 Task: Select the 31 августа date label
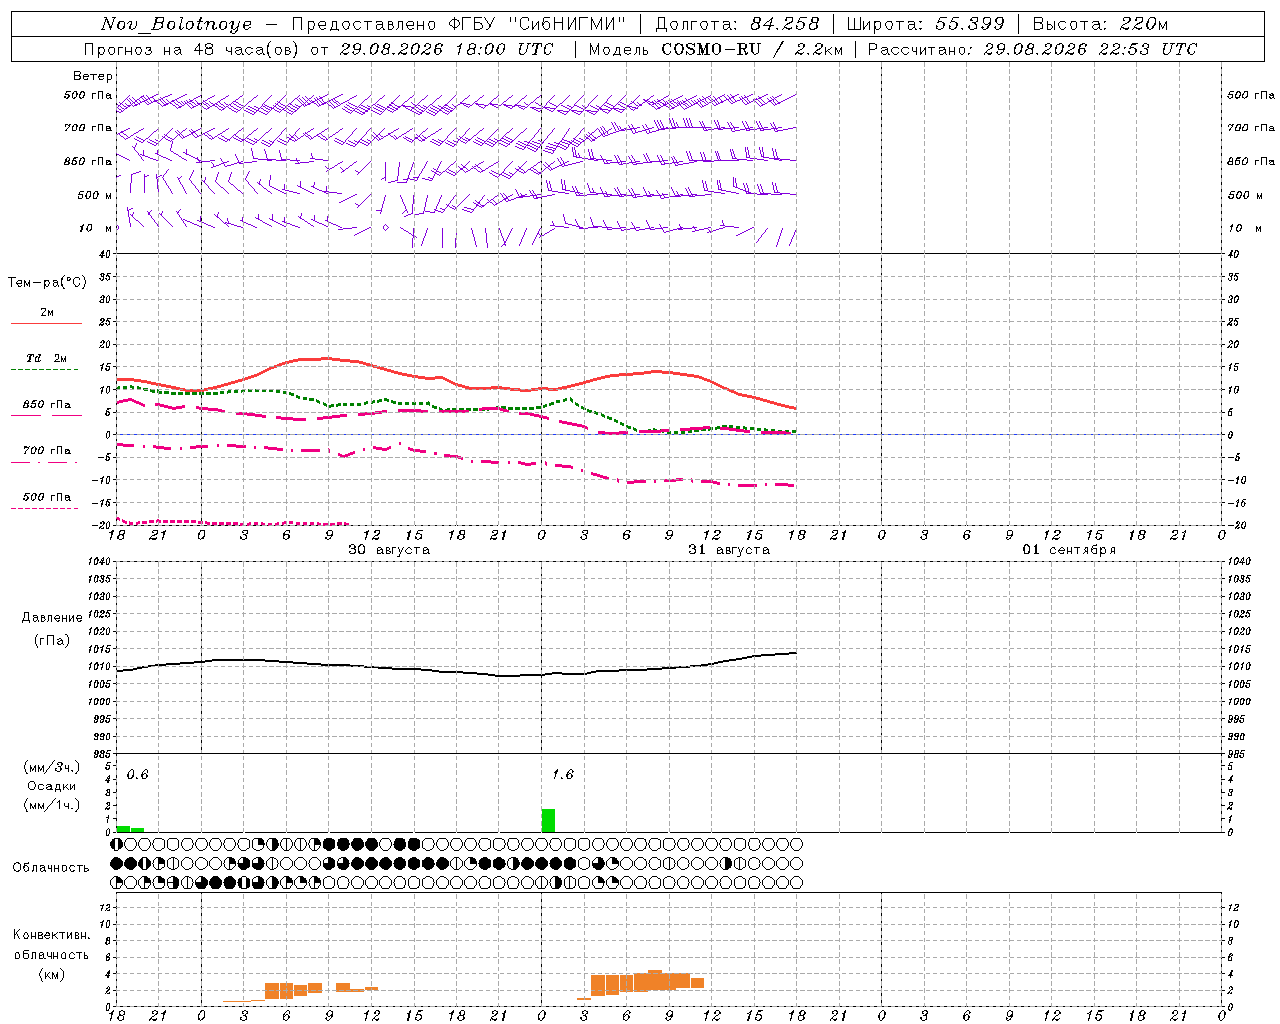[x=729, y=550]
